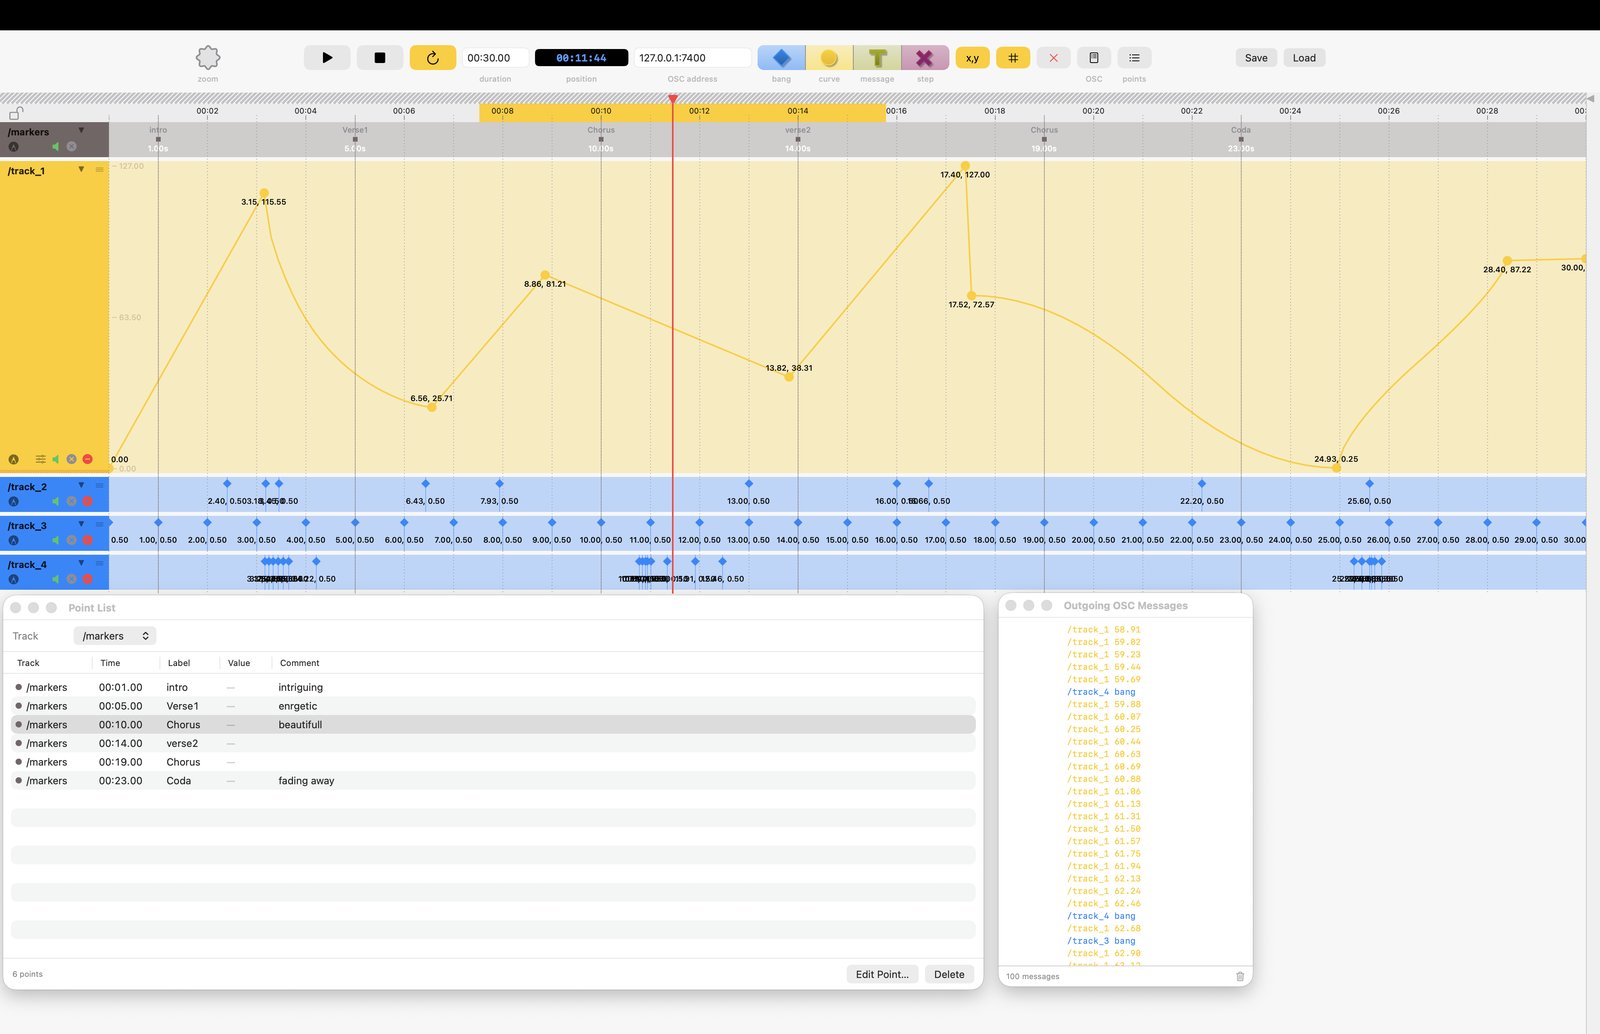The width and height of the screenshot is (1600, 1034).
Task: Expand the /track_4 dropdown arrow
Action: pyautogui.click(x=81, y=563)
